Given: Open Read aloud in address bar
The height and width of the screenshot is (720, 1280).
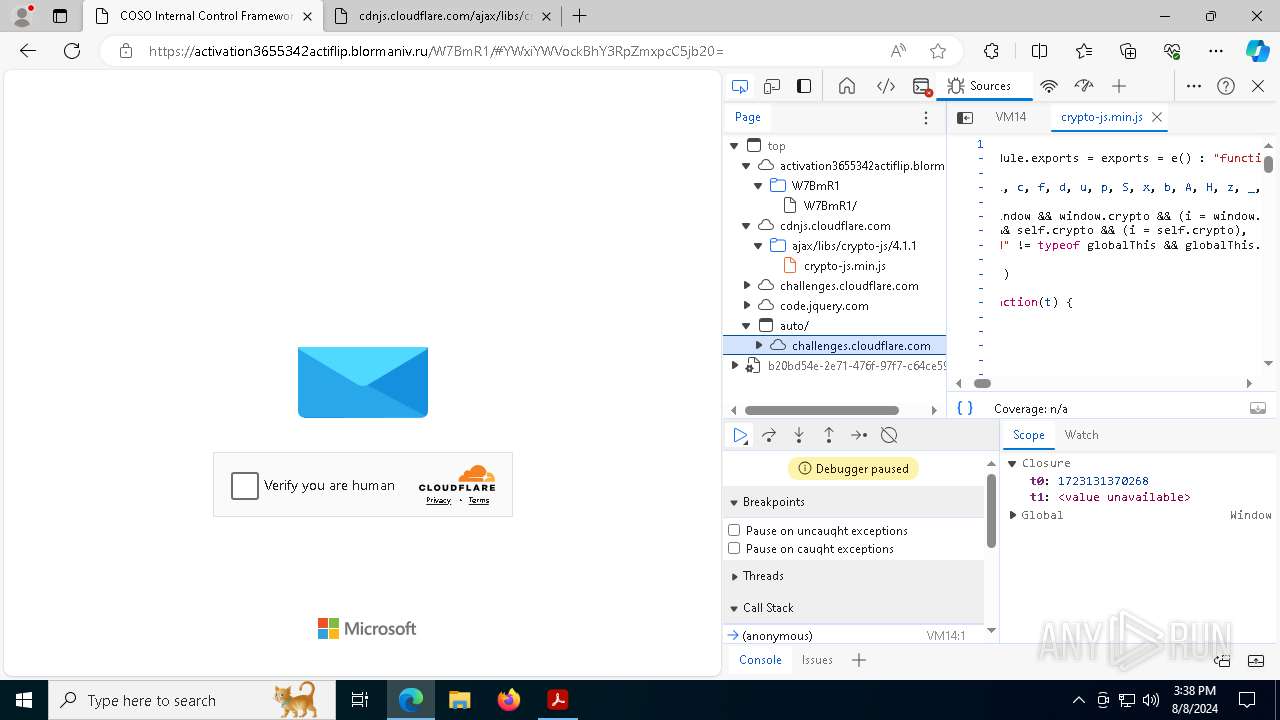Looking at the screenshot, I should [x=898, y=51].
